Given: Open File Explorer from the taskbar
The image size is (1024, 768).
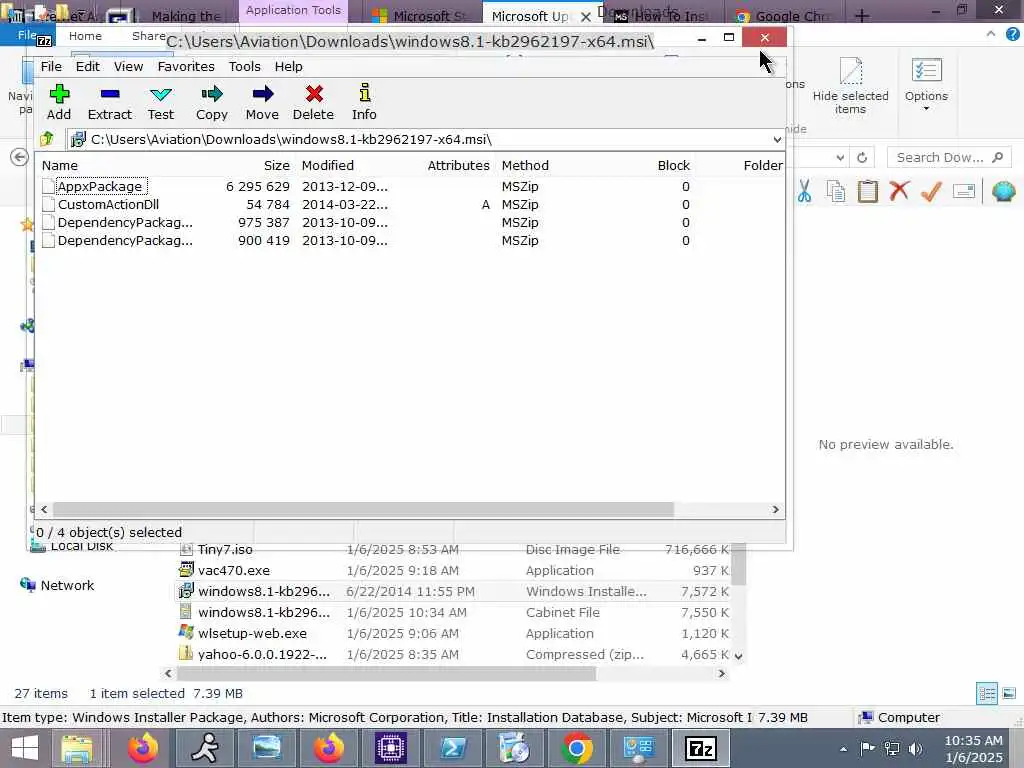Looking at the screenshot, I should click(x=77, y=748).
